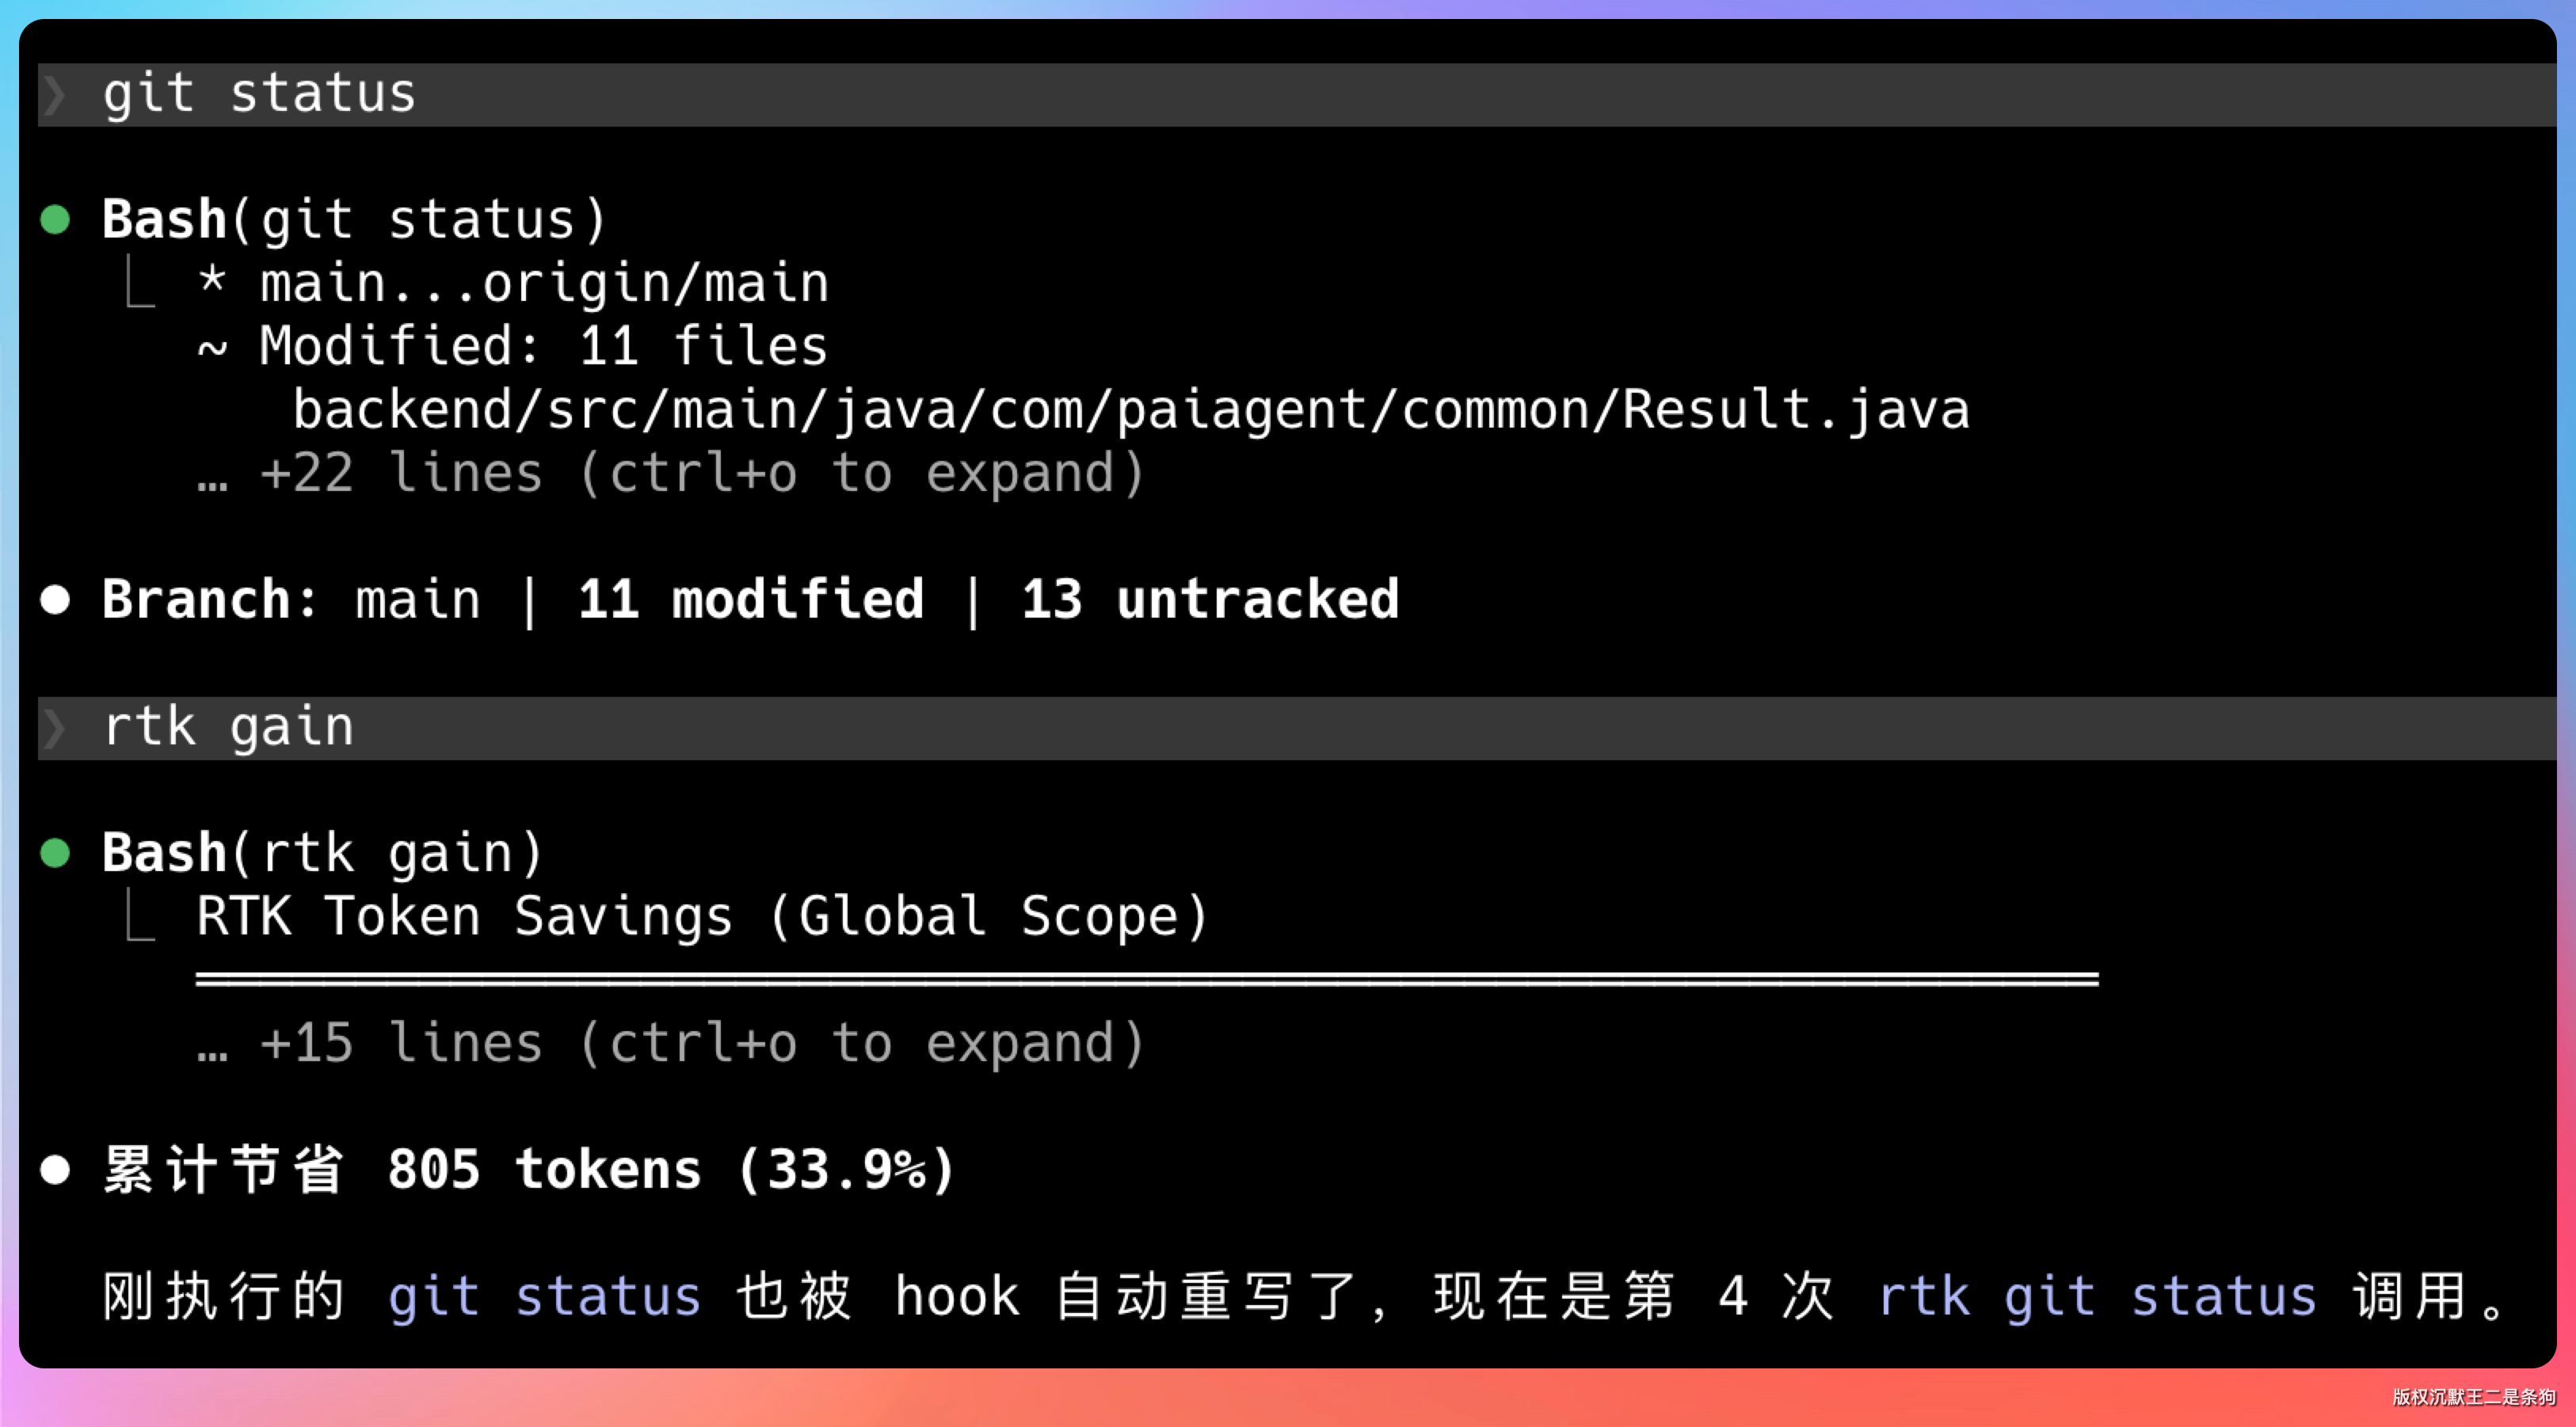This screenshot has width=2576, height=1427.
Task: Click the prompt chevron before git status
Action: pos(55,95)
